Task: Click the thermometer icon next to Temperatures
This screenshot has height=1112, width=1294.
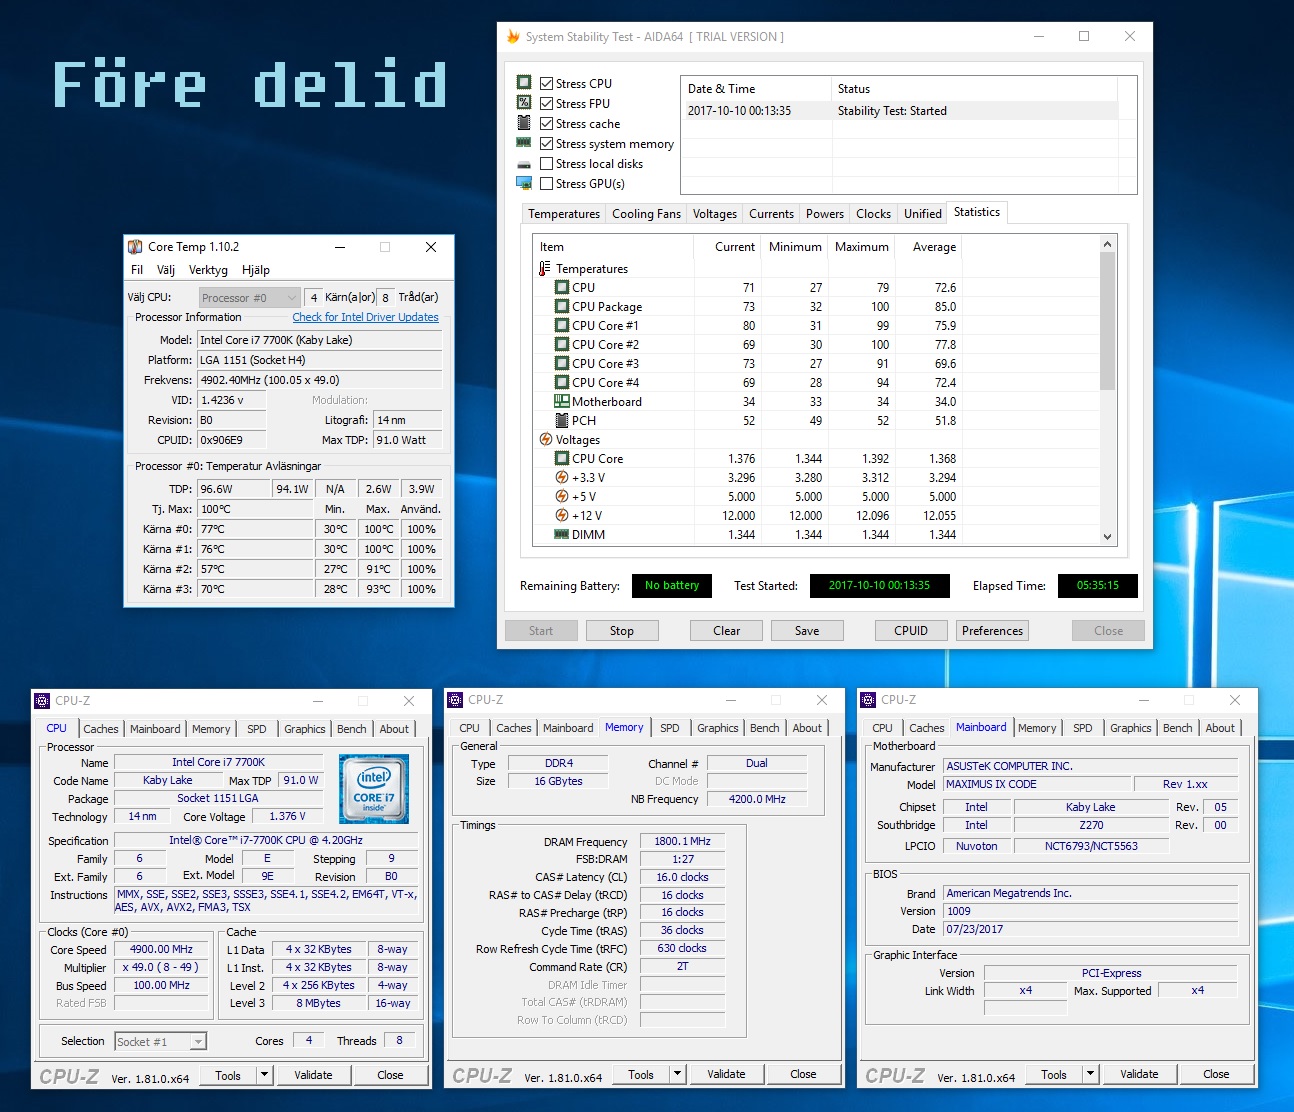Action: [545, 268]
